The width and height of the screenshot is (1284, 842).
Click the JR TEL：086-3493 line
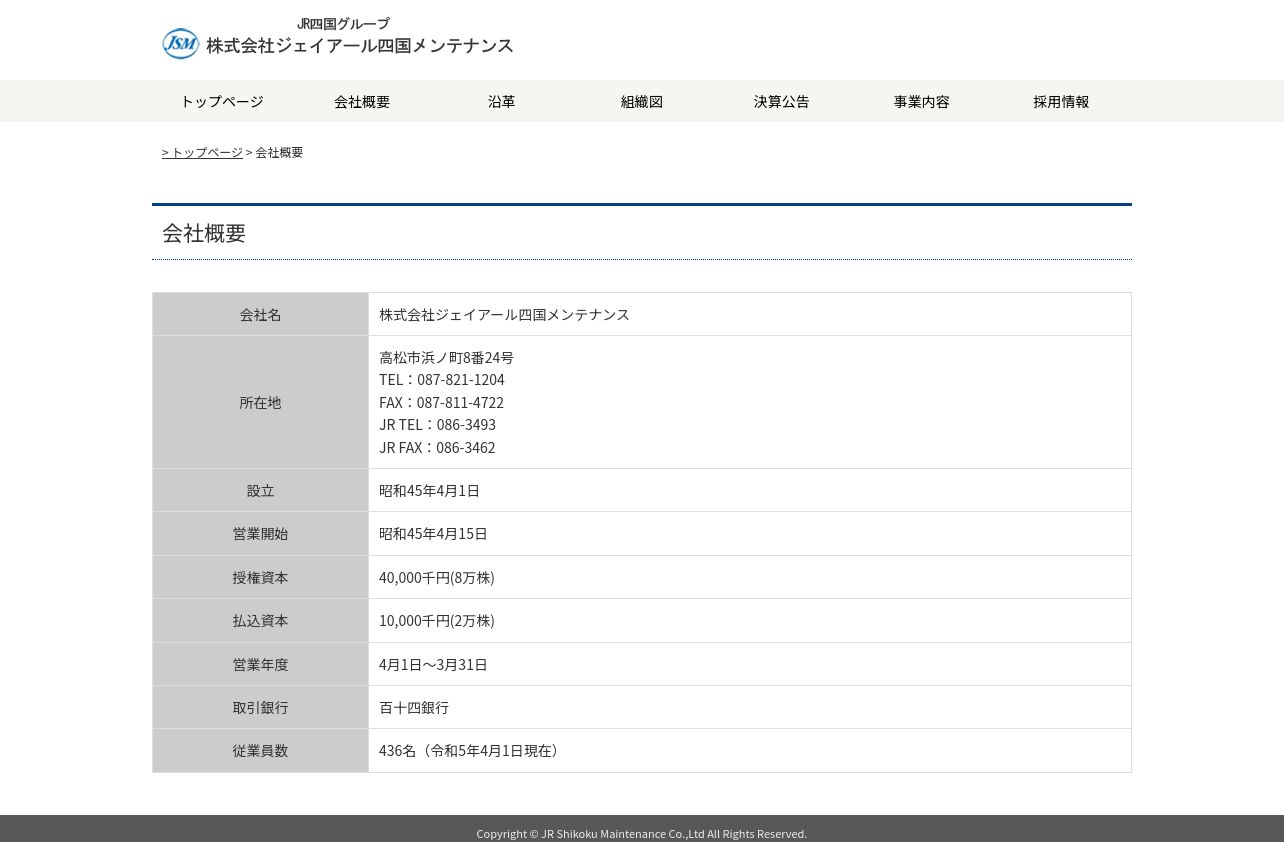(x=437, y=425)
